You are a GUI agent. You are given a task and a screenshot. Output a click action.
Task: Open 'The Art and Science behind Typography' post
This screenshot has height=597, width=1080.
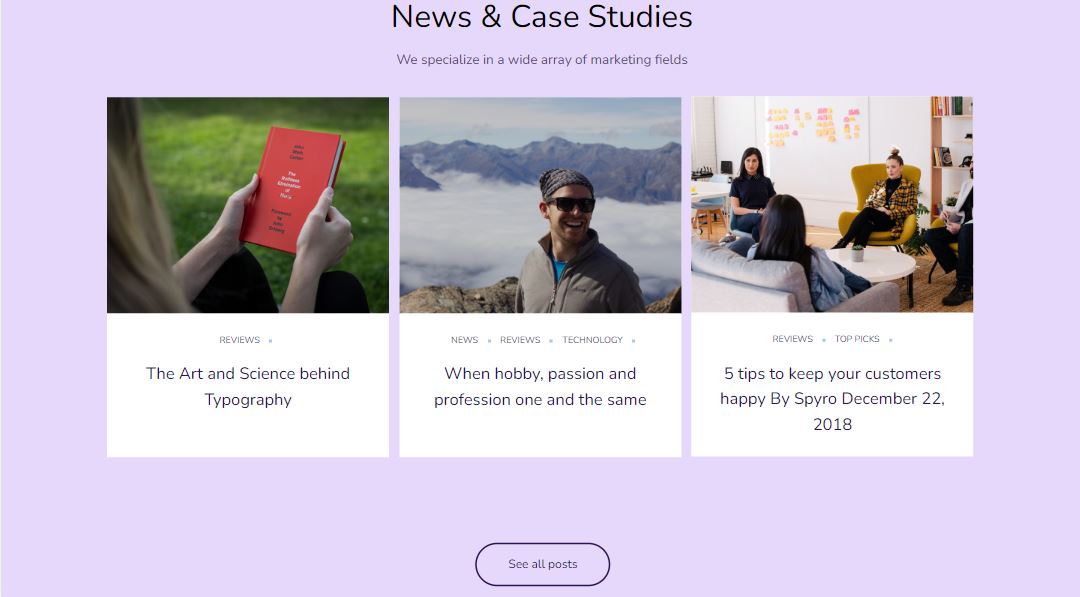248,386
